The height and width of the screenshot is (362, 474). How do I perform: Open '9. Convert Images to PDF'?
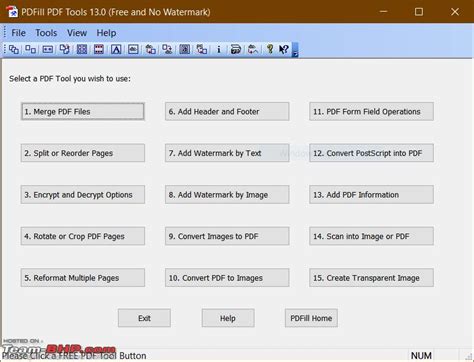coord(227,236)
